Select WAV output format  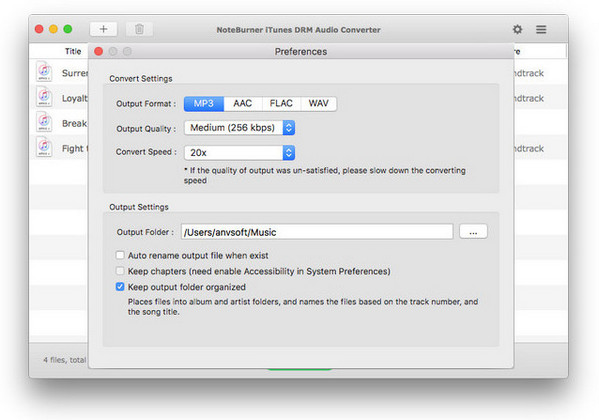319,104
